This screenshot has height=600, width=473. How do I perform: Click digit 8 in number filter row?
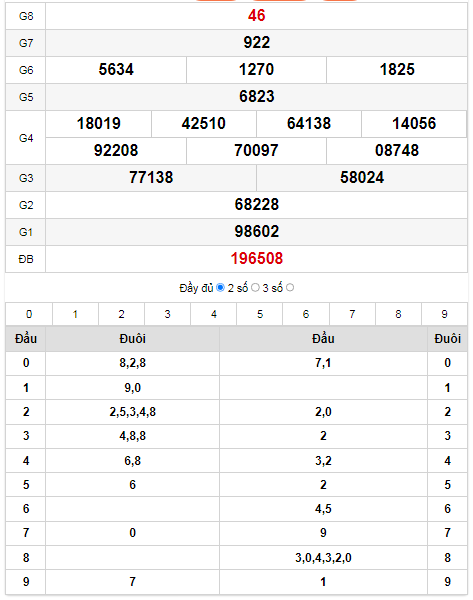(x=398, y=314)
